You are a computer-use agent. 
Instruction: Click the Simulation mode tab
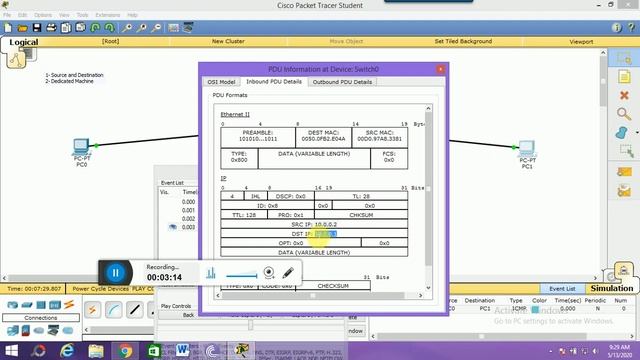612,288
